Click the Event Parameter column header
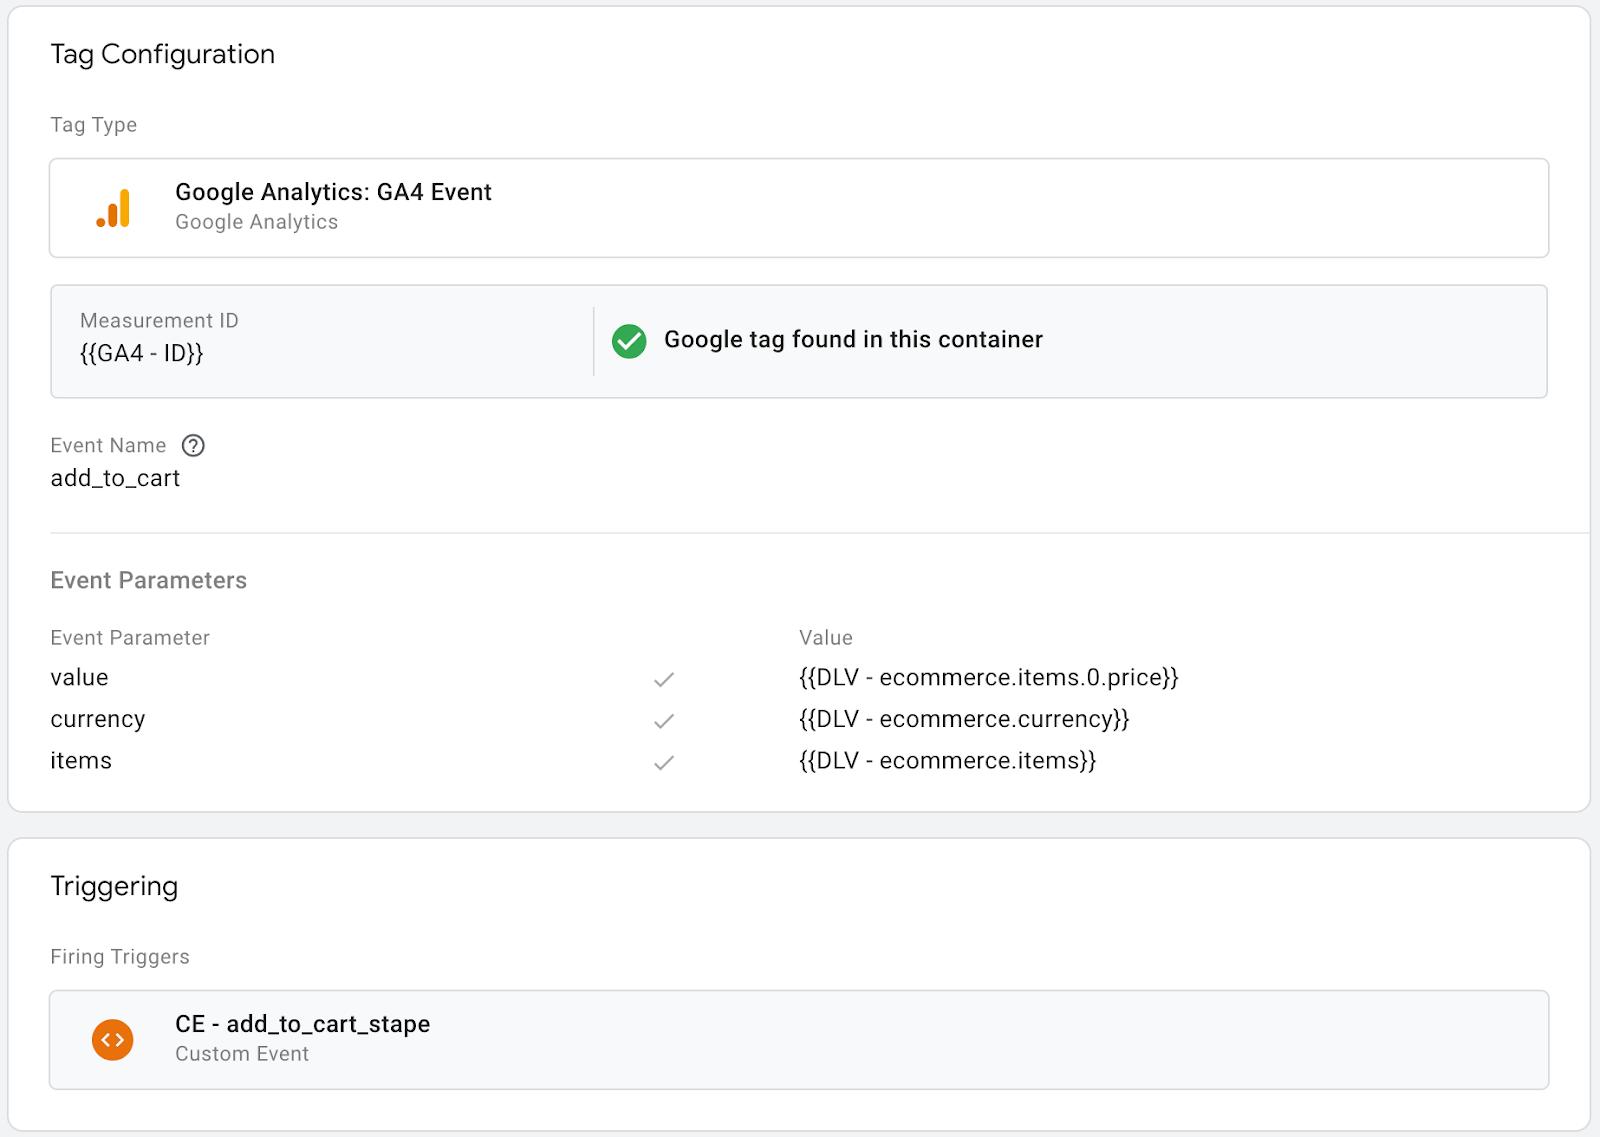1600x1137 pixels. pos(130,638)
